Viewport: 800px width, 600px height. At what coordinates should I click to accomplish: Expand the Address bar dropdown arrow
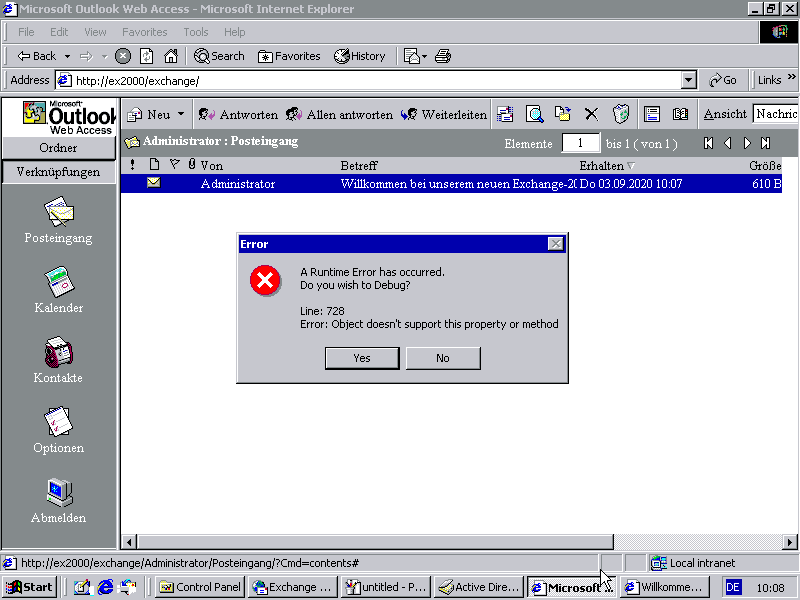pos(688,80)
